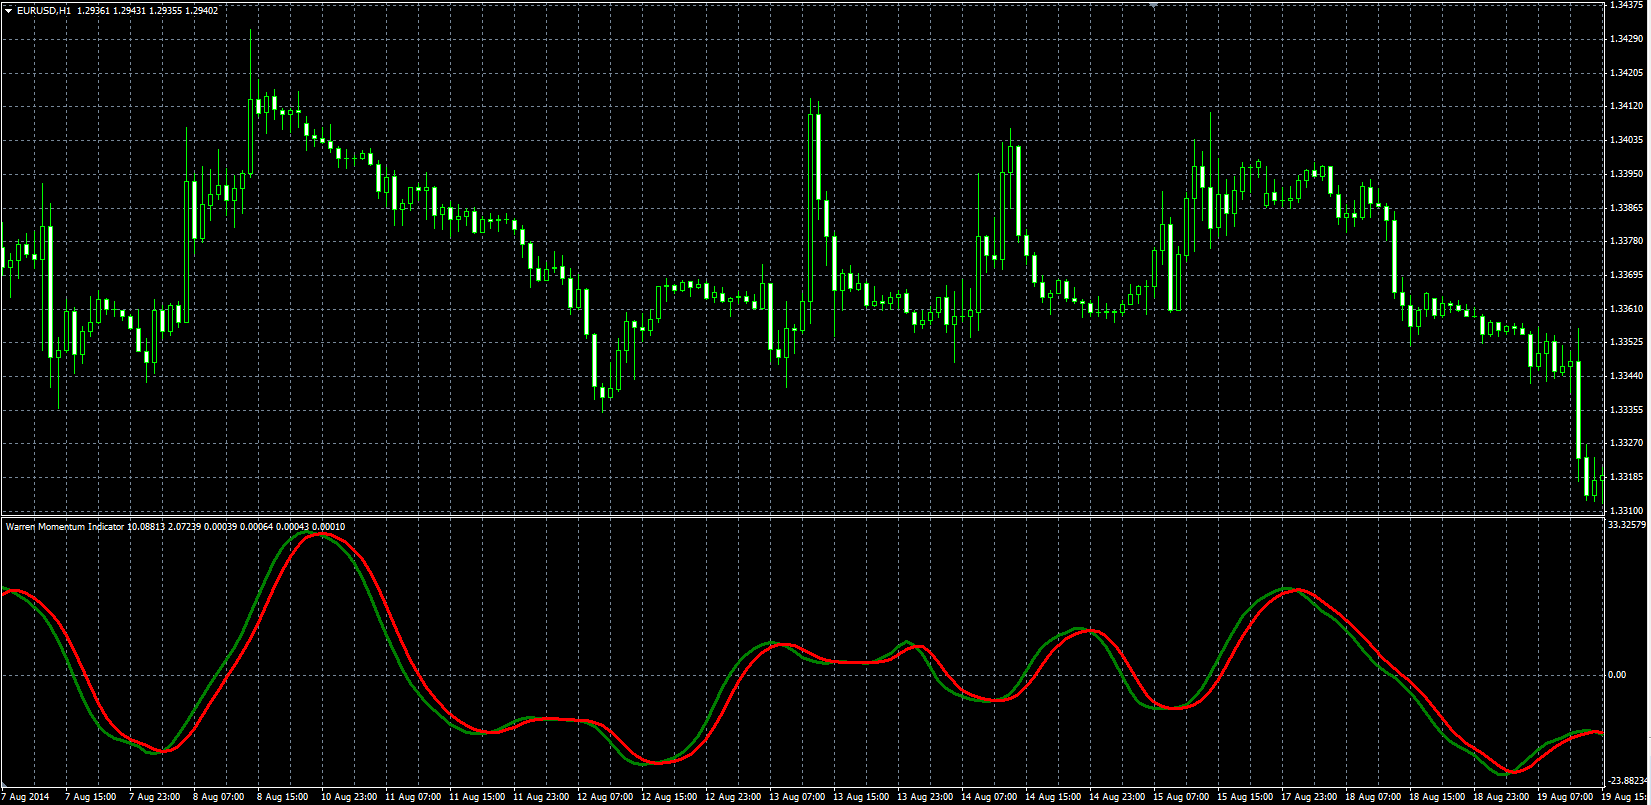Click the 7 Aug 23:00 time label
Image resolution: width=1651 pixels, height=805 pixels.
[x=155, y=798]
